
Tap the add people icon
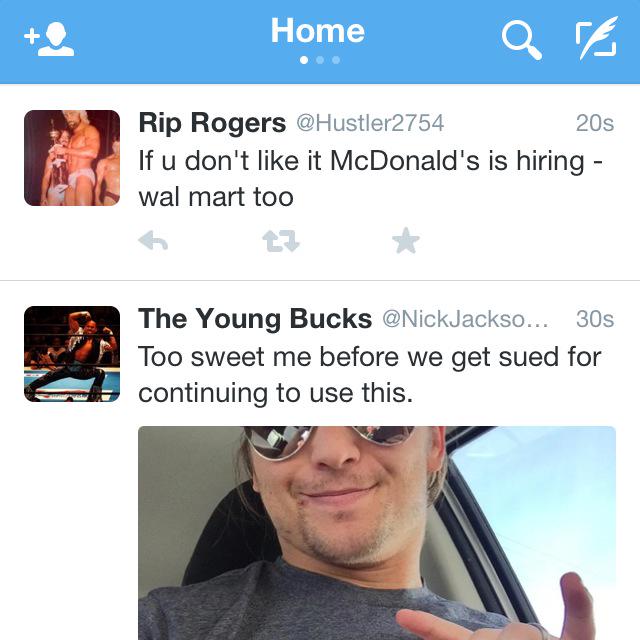(48, 40)
